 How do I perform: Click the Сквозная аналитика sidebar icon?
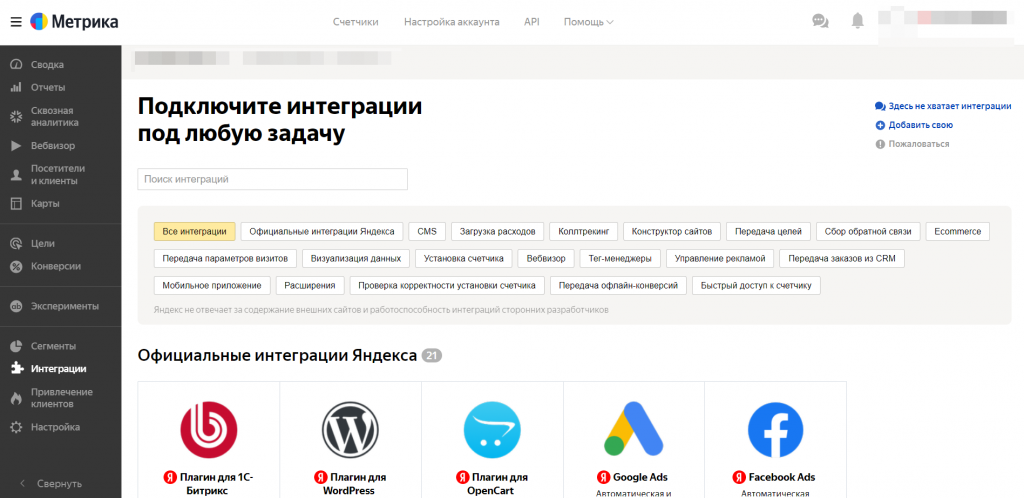(x=17, y=117)
